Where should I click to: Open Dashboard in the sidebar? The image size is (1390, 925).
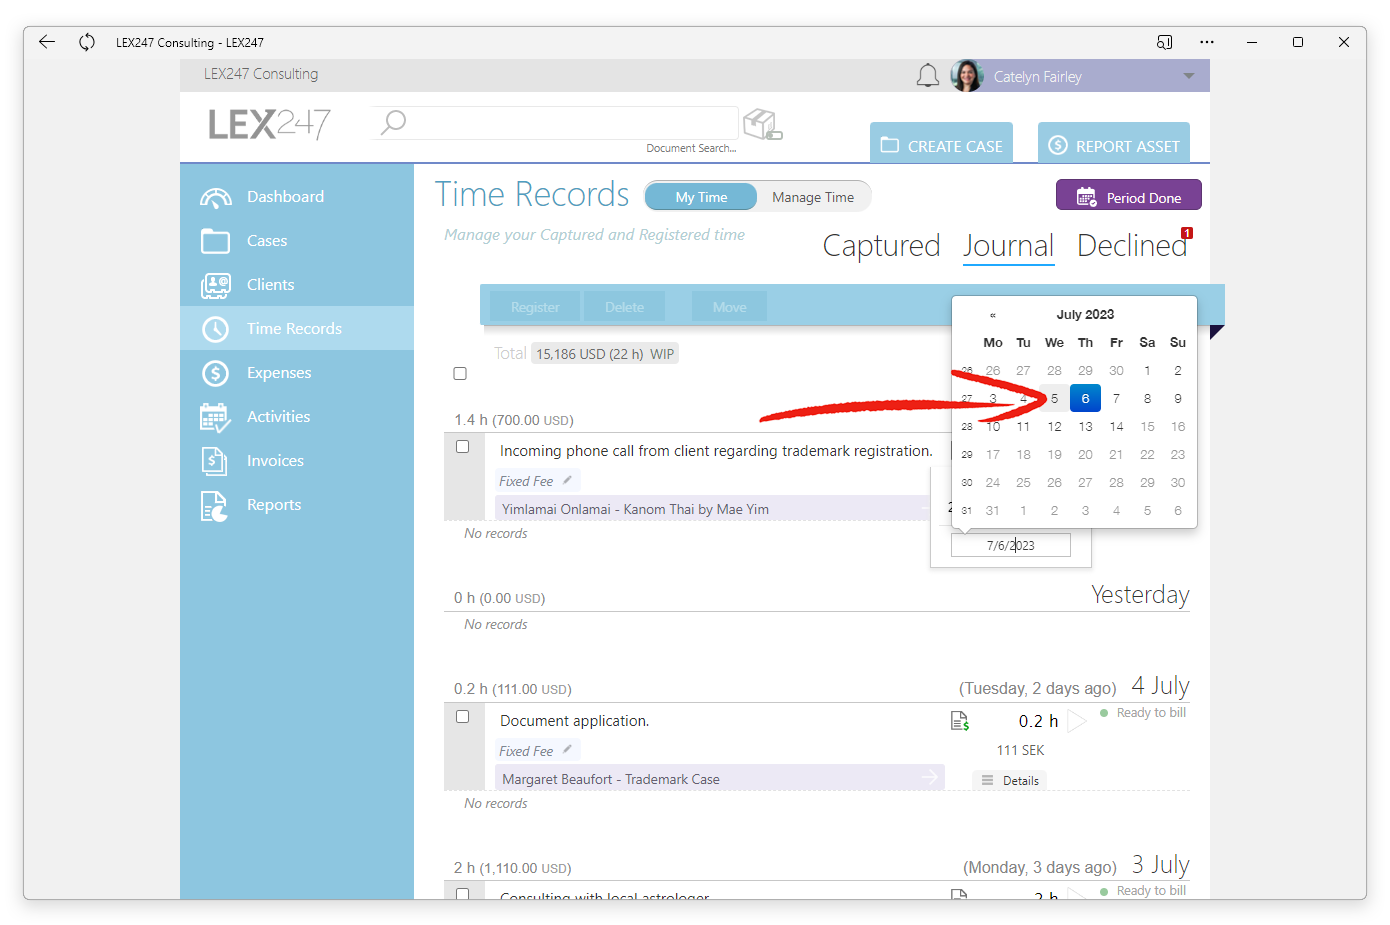[297, 197]
